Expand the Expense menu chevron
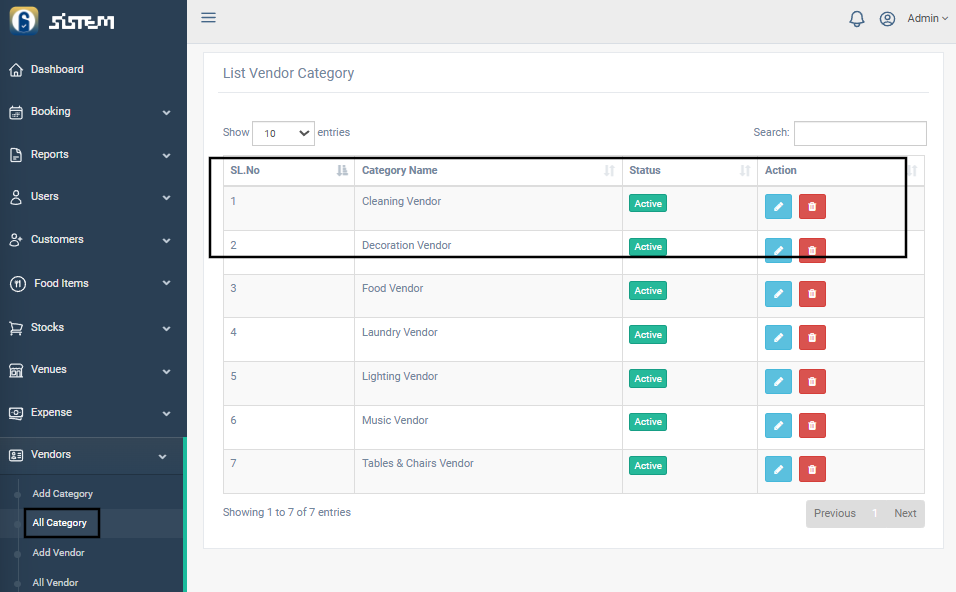This screenshot has width=956, height=592. coord(166,413)
